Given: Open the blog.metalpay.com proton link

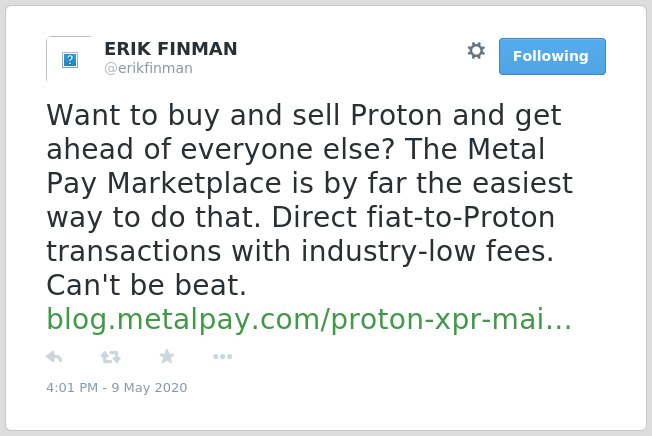Looking at the screenshot, I should (309, 319).
